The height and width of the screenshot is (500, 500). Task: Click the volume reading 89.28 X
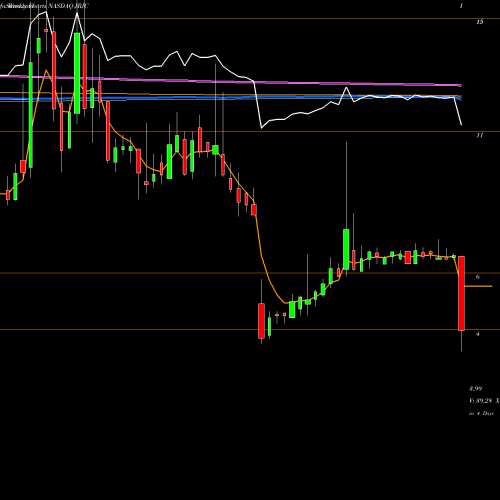[484, 401]
